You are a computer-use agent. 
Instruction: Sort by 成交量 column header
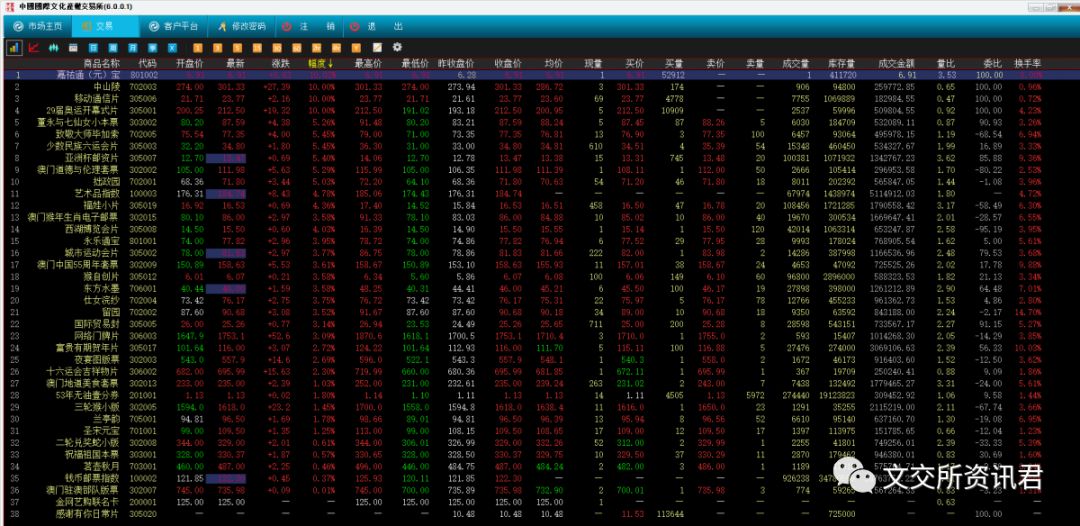pyautogui.click(x=796, y=63)
